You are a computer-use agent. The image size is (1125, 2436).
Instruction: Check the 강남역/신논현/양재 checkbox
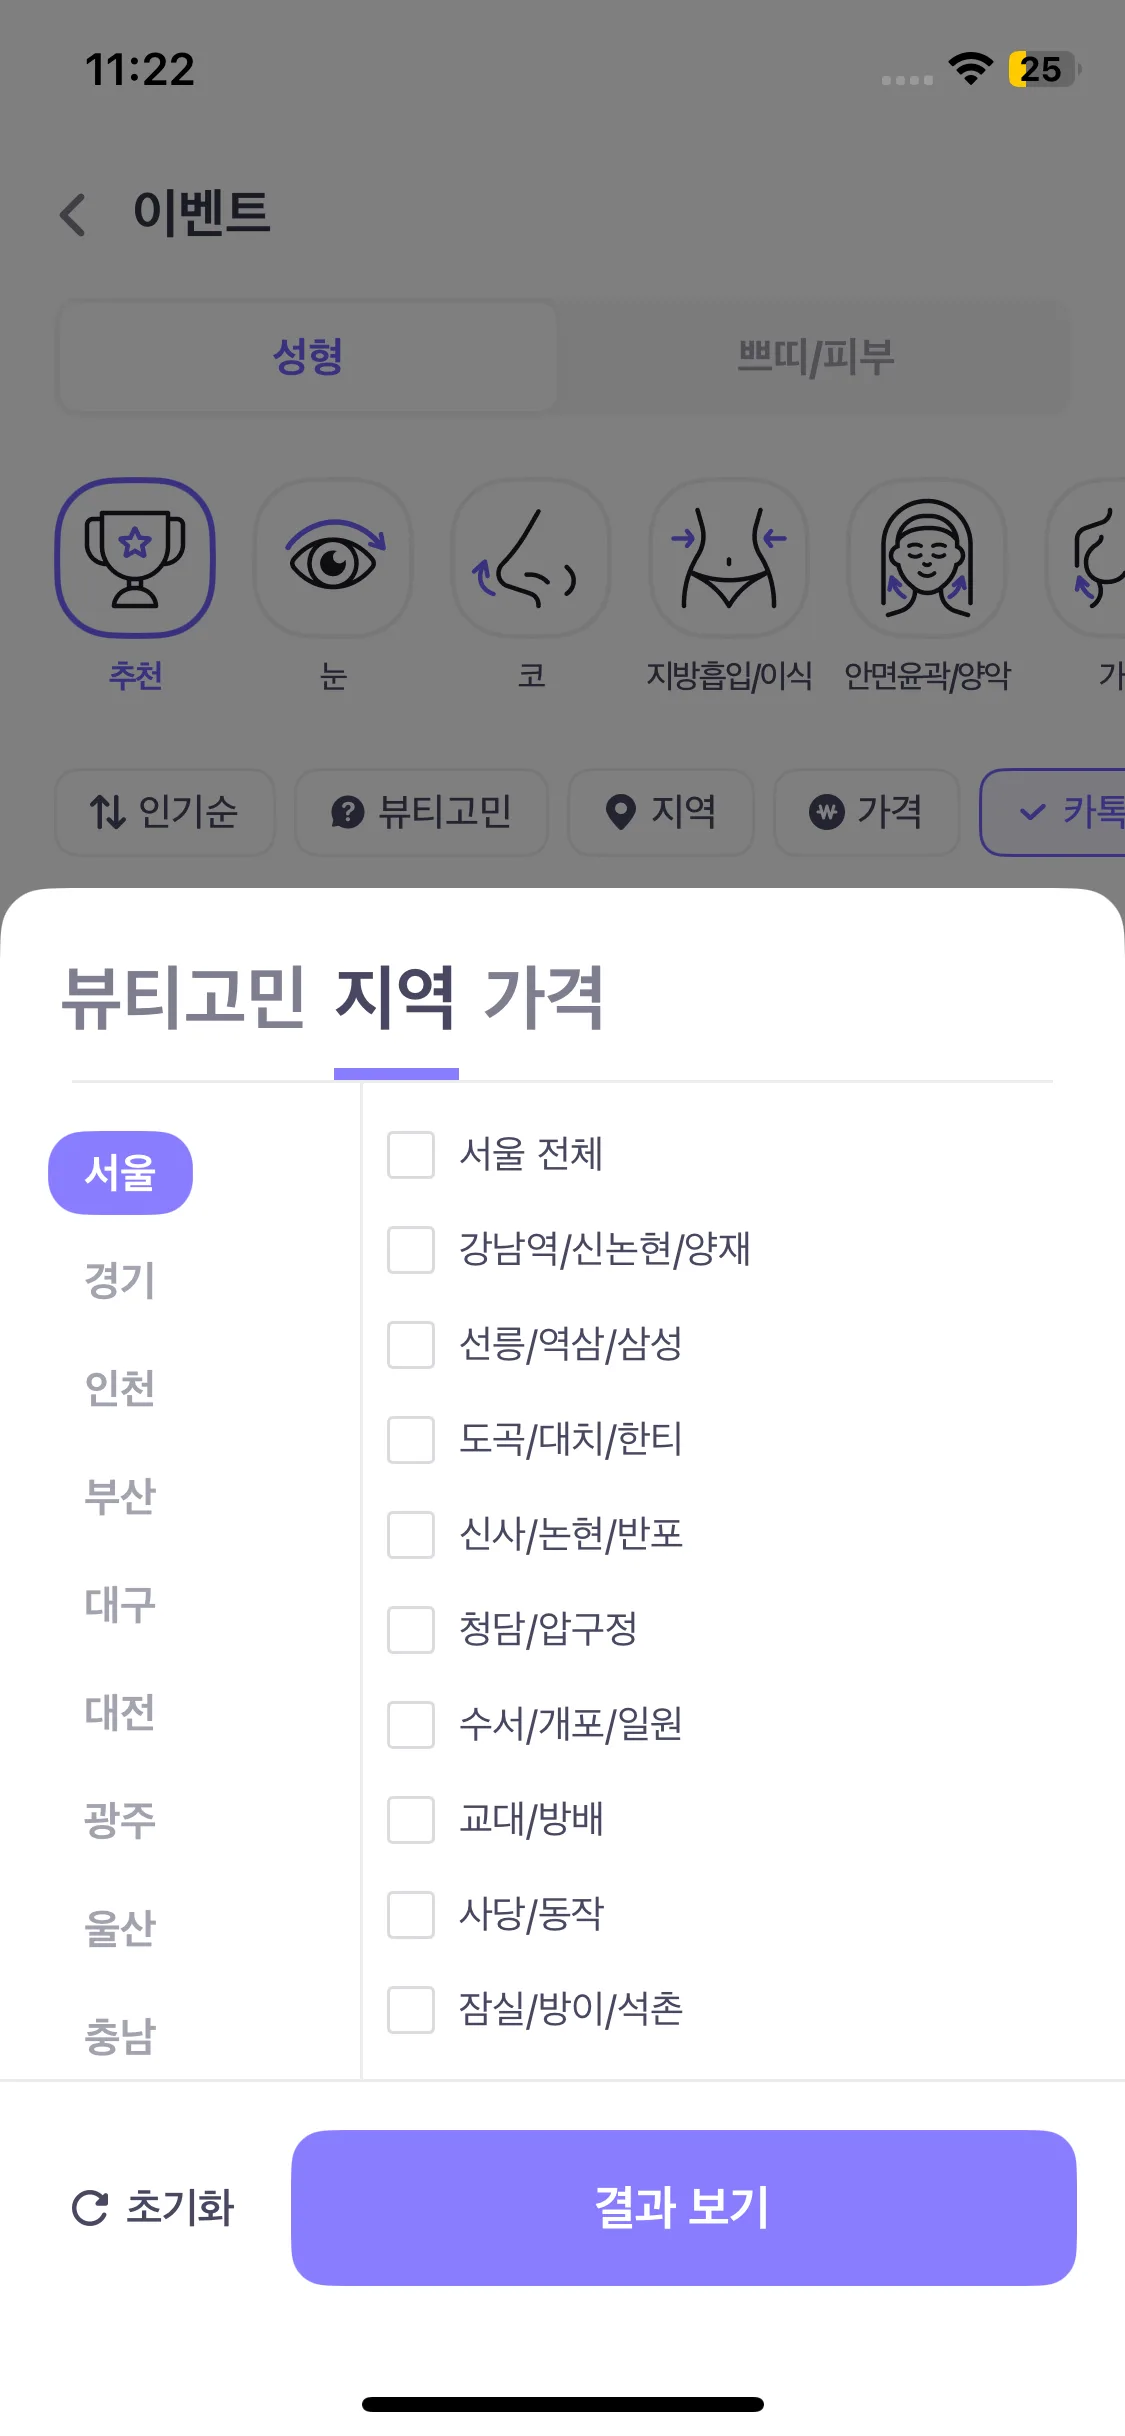tap(411, 1250)
